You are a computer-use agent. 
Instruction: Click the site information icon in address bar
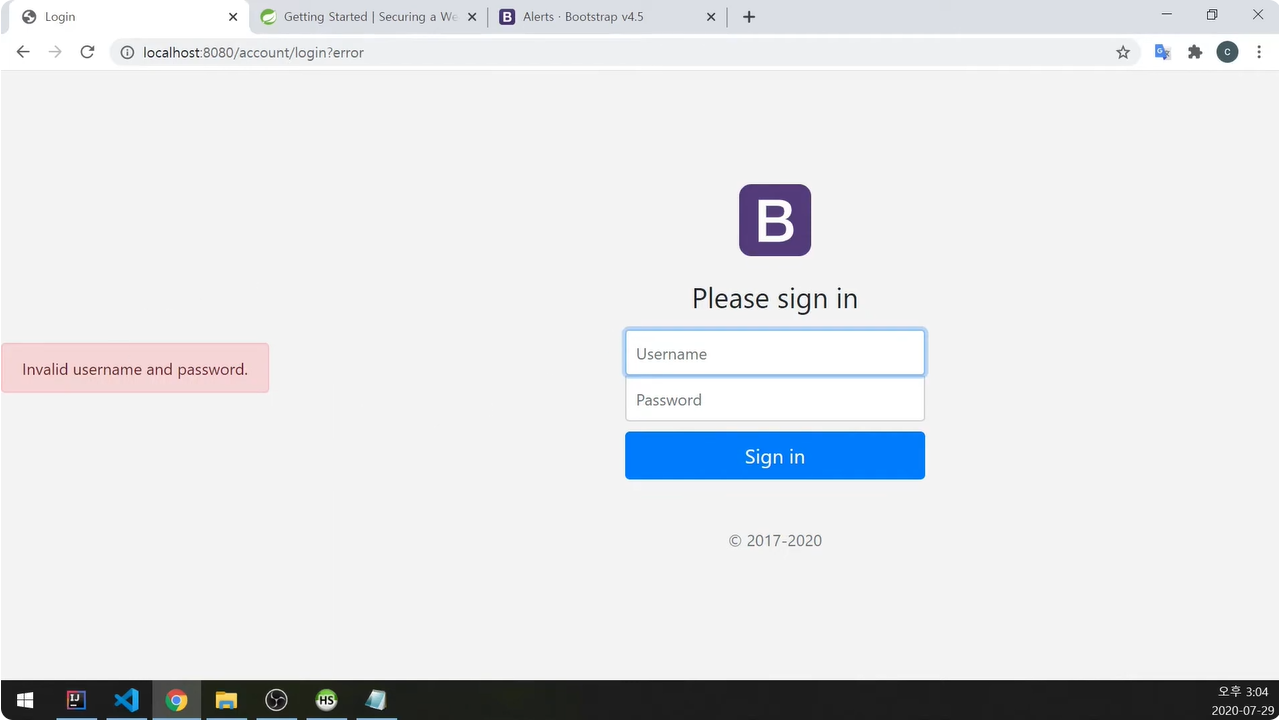(127, 52)
